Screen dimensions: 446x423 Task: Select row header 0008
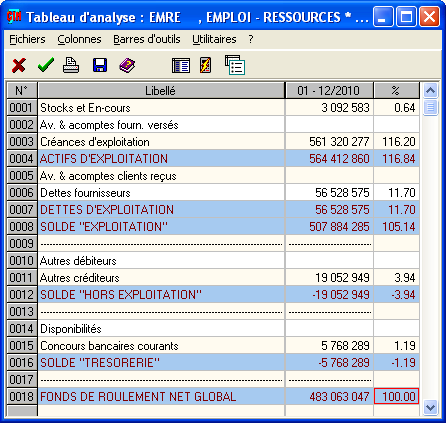22,227
